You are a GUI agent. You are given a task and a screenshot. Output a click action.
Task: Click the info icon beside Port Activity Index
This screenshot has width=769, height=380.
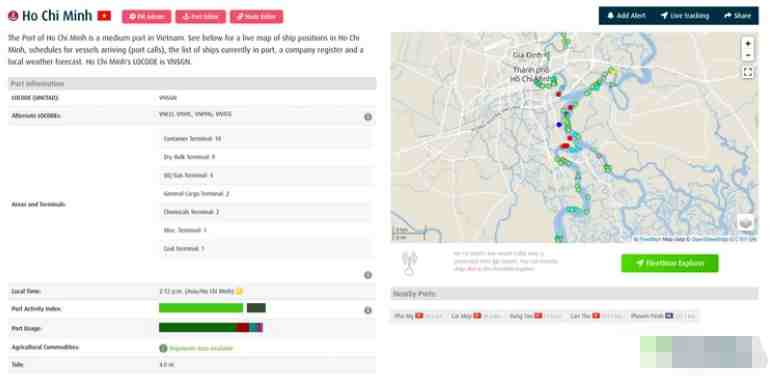tap(368, 310)
